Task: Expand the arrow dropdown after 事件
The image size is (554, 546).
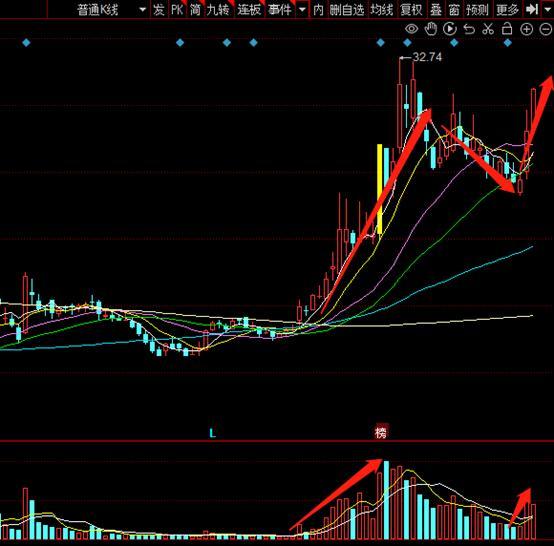Action: click(x=302, y=10)
